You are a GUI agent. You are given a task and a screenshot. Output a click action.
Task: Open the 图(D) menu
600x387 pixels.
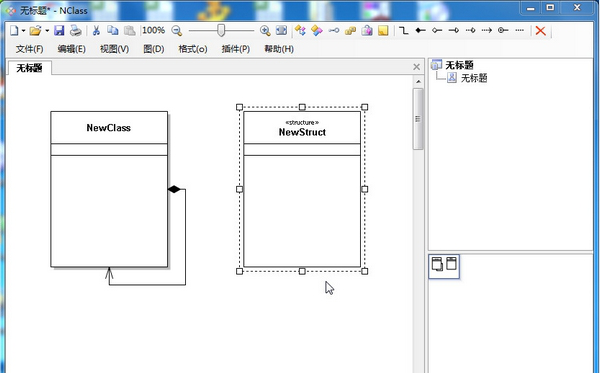tap(154, 49)
